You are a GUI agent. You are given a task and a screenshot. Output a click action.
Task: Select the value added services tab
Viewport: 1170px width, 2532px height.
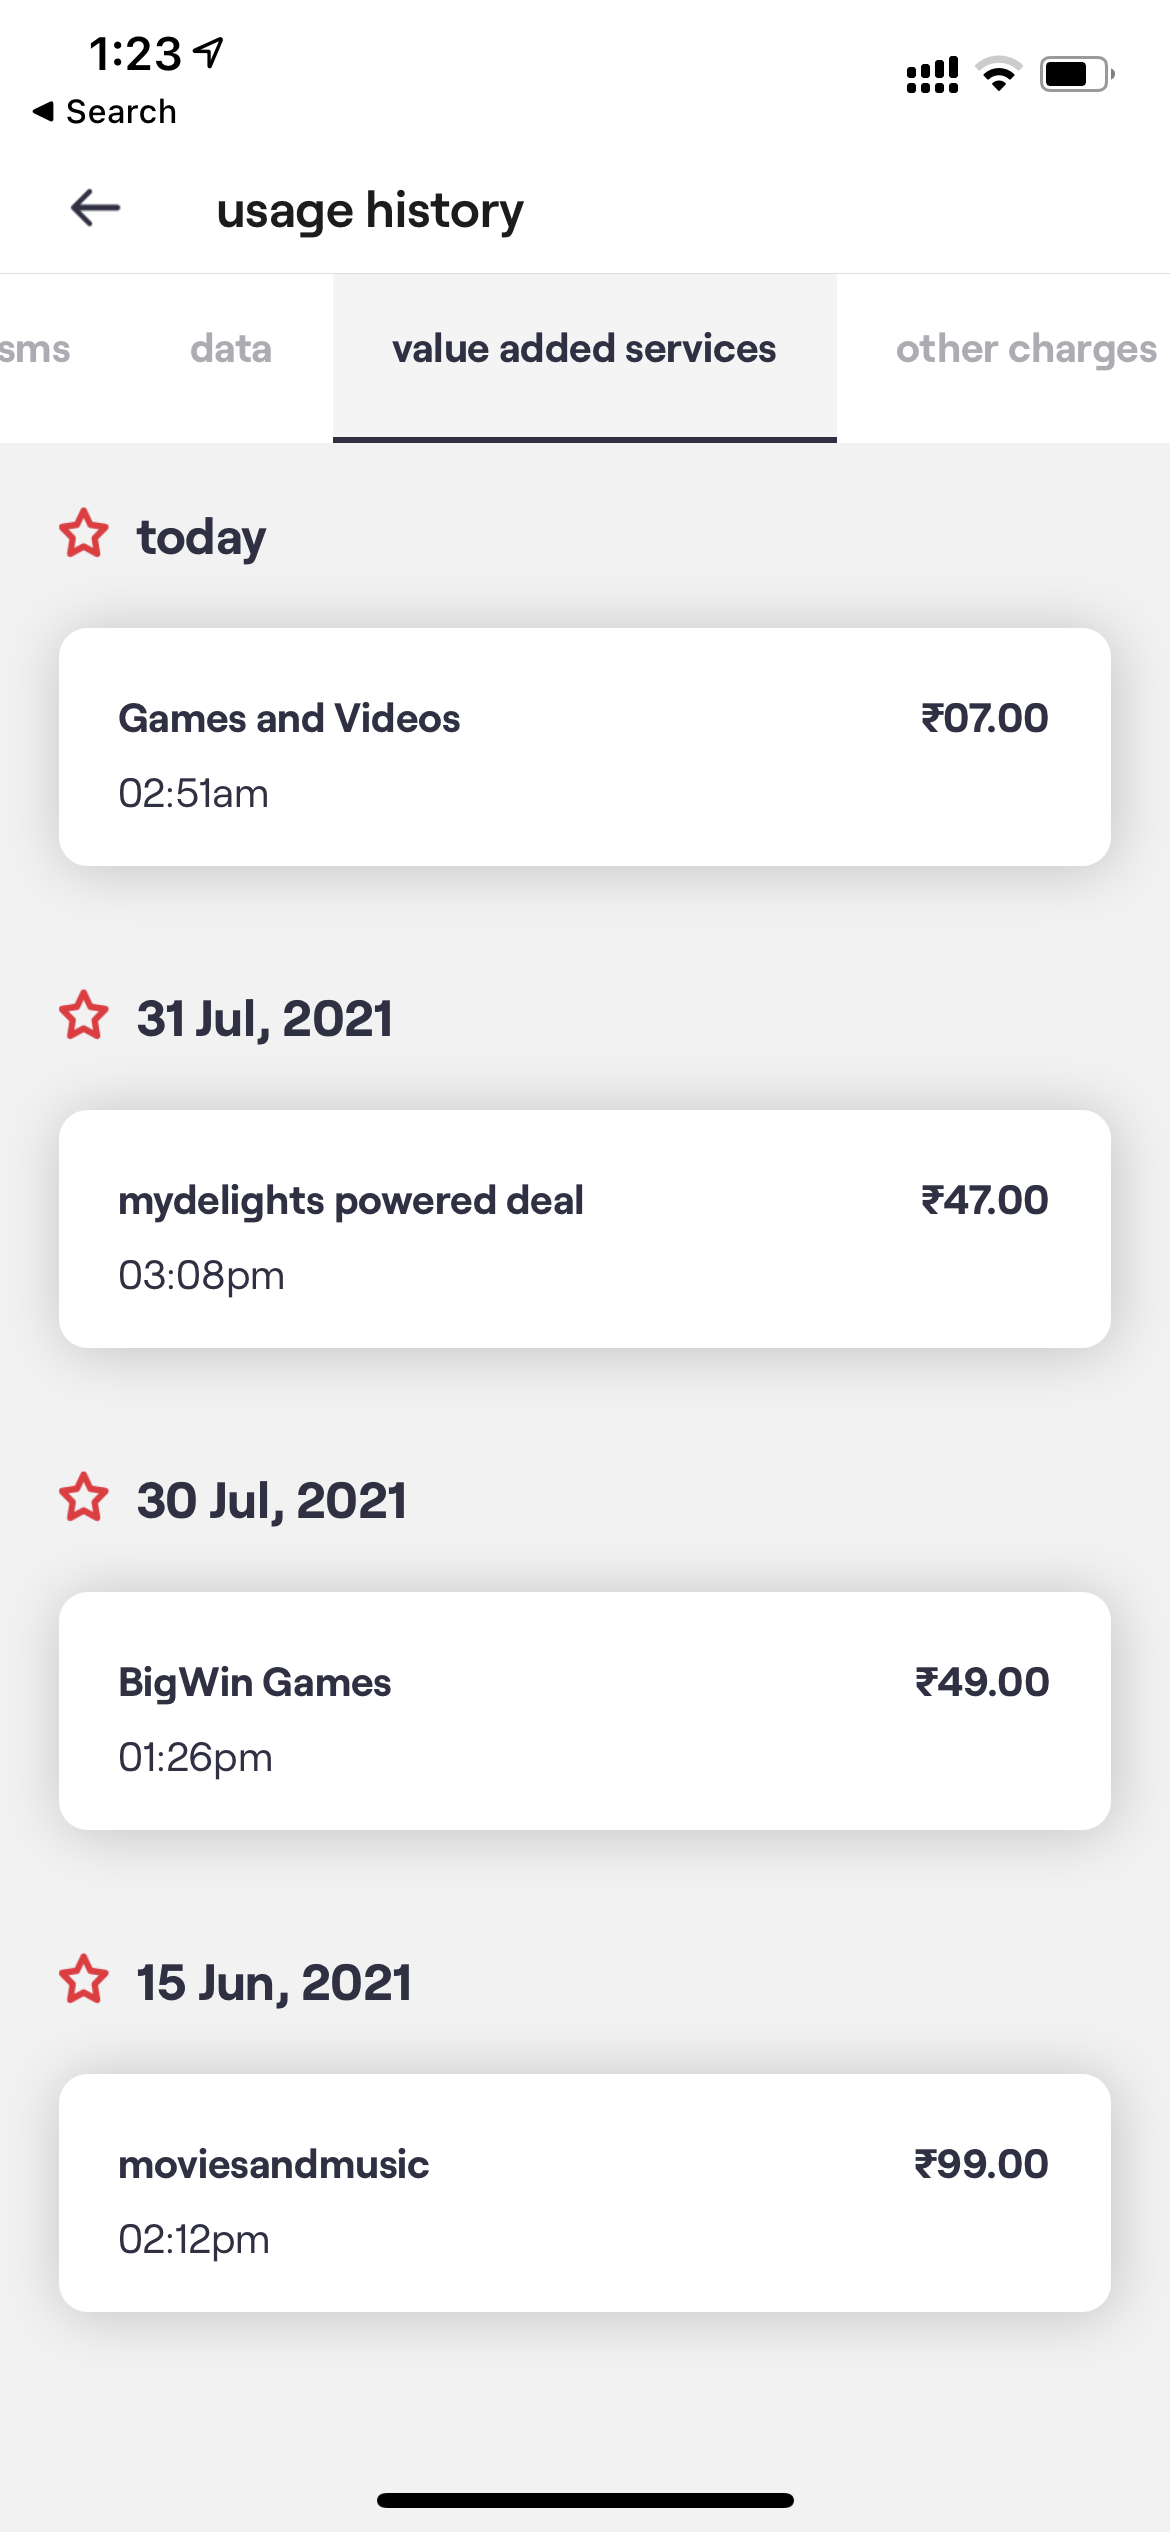[x=584, y=350]
